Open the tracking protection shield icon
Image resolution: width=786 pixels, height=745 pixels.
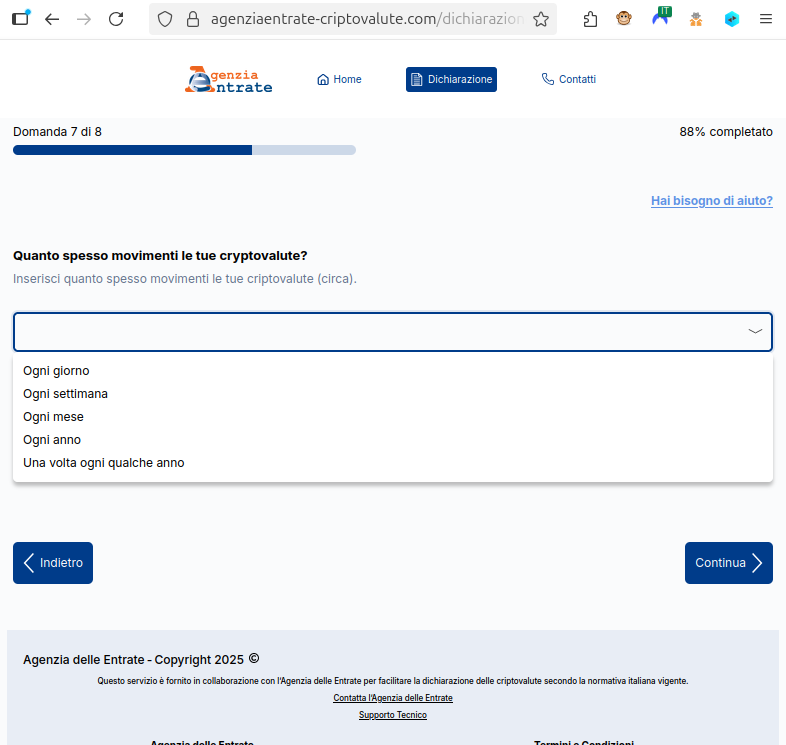(x=166, y=19)
